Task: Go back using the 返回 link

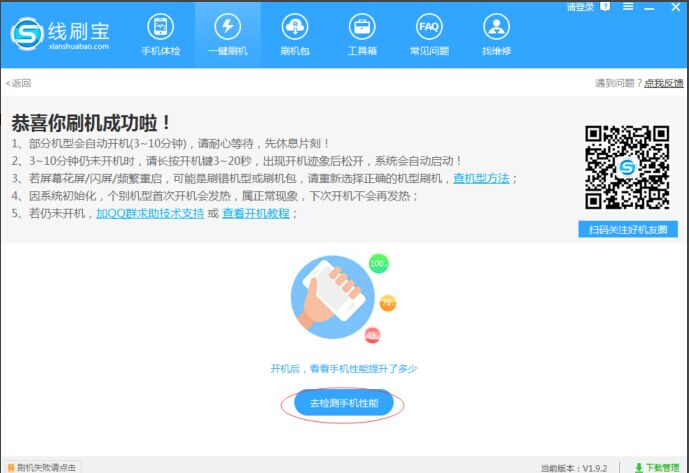Action: (19, 83)
